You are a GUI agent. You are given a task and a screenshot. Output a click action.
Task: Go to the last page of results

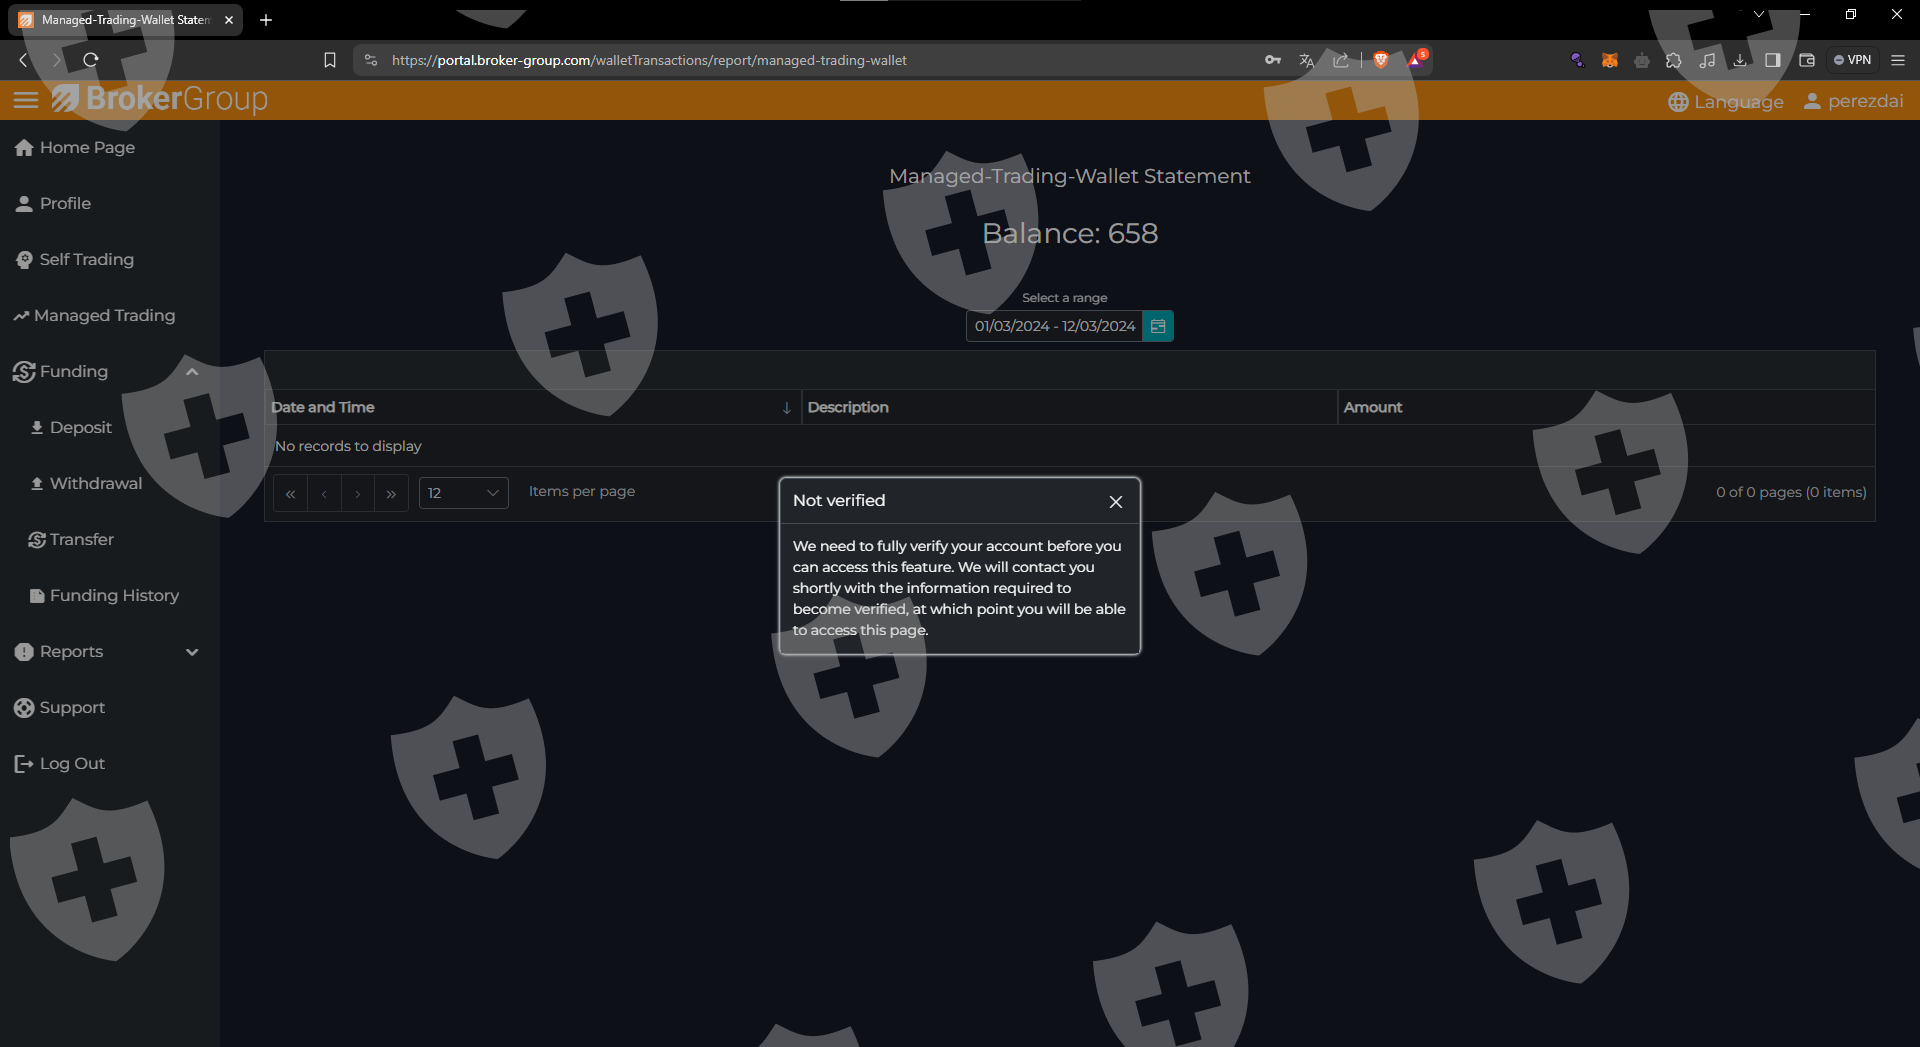(x=391, y=493)
